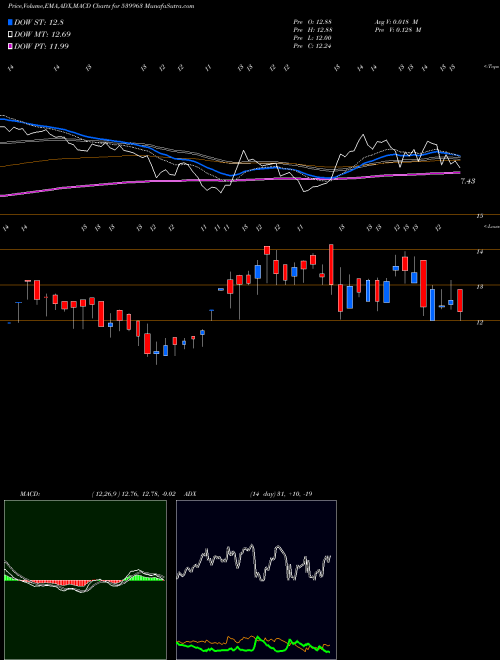Click the magenta DOW PT legend swatch

point(10,46)
